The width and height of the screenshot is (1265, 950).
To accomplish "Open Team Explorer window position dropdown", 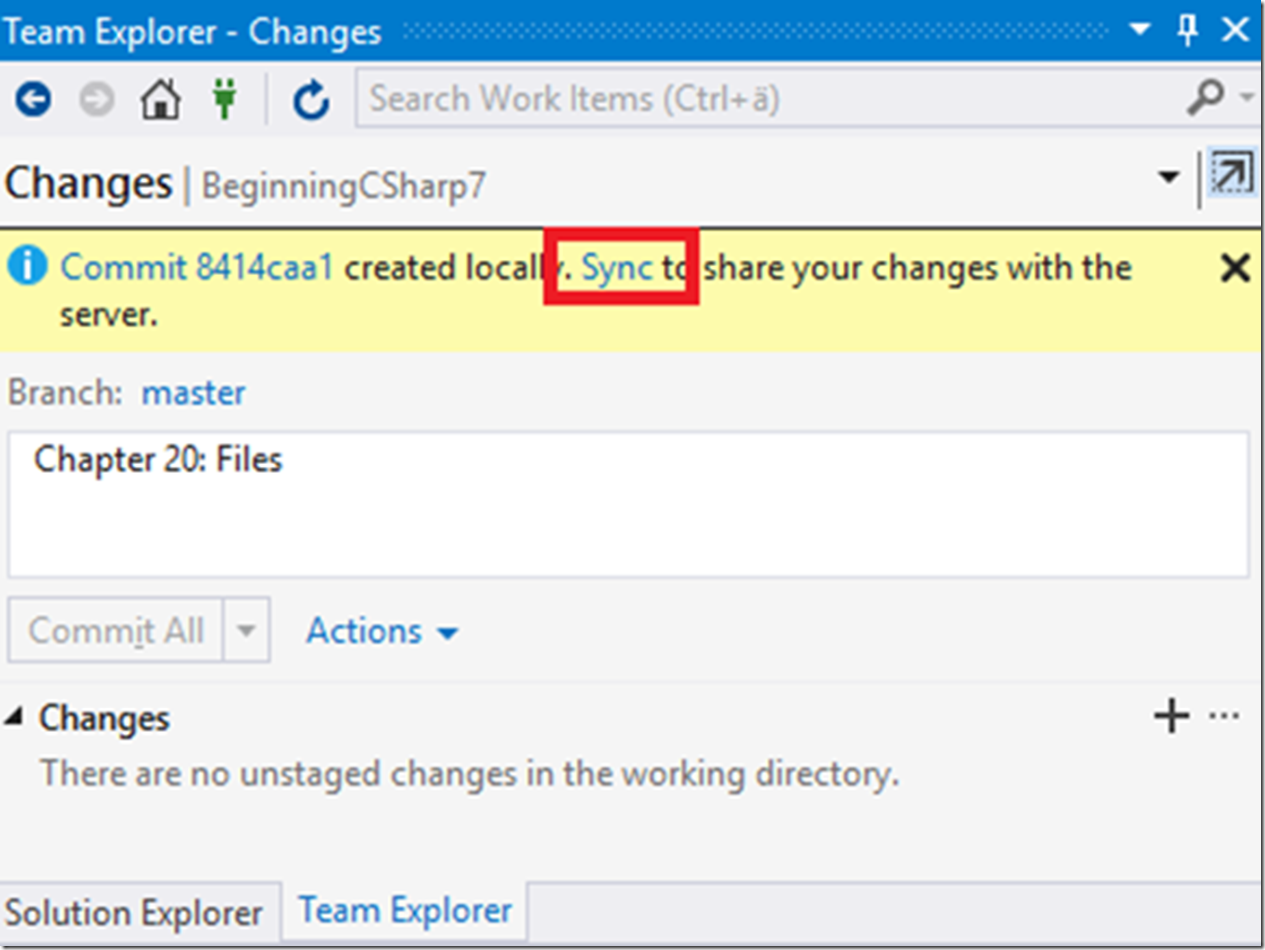I will tap(1140, 30).
